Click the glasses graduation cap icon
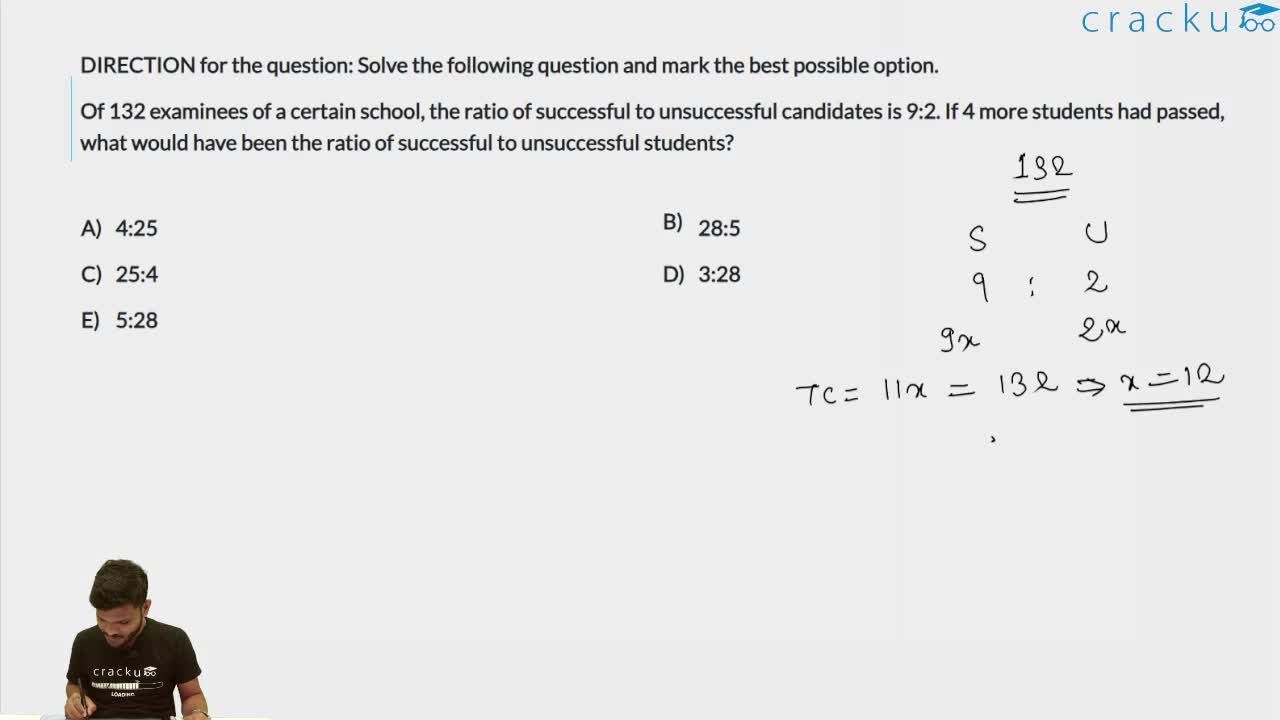 click(x=1258, y=18)
